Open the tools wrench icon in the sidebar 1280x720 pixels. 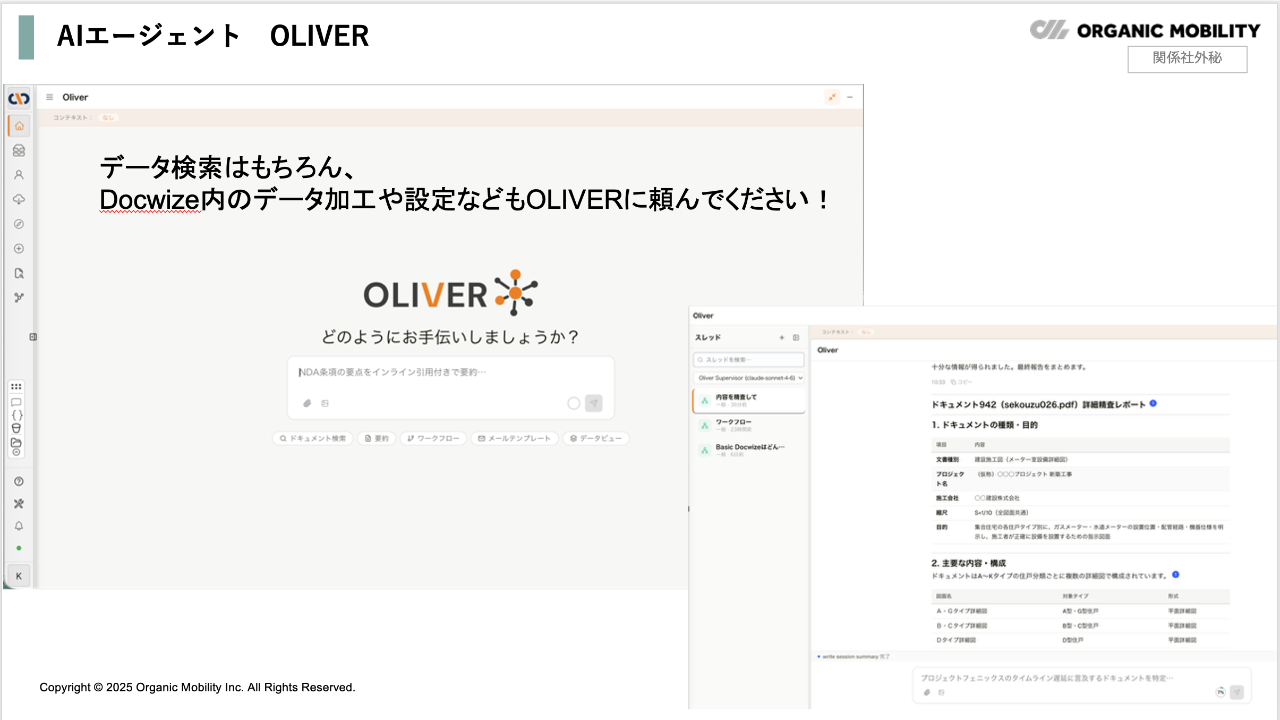(x=18, y=503)
